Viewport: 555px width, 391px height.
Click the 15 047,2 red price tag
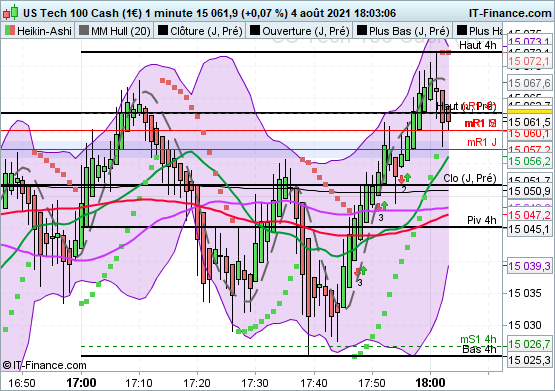pyautogui.click(x=530, y=215)
